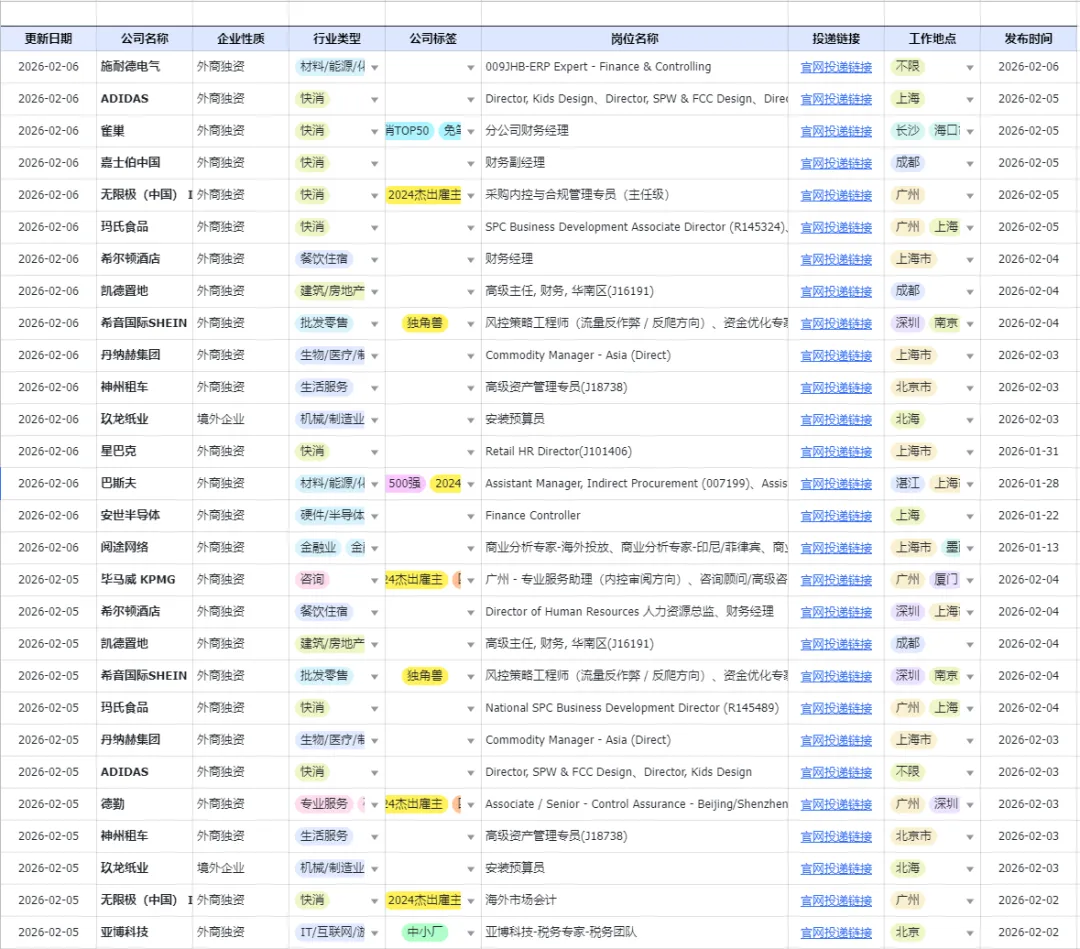Select the '2026-01-13' publish date cell
Viewport: 1080px width, 949px height.
(x=1028, y=548)
